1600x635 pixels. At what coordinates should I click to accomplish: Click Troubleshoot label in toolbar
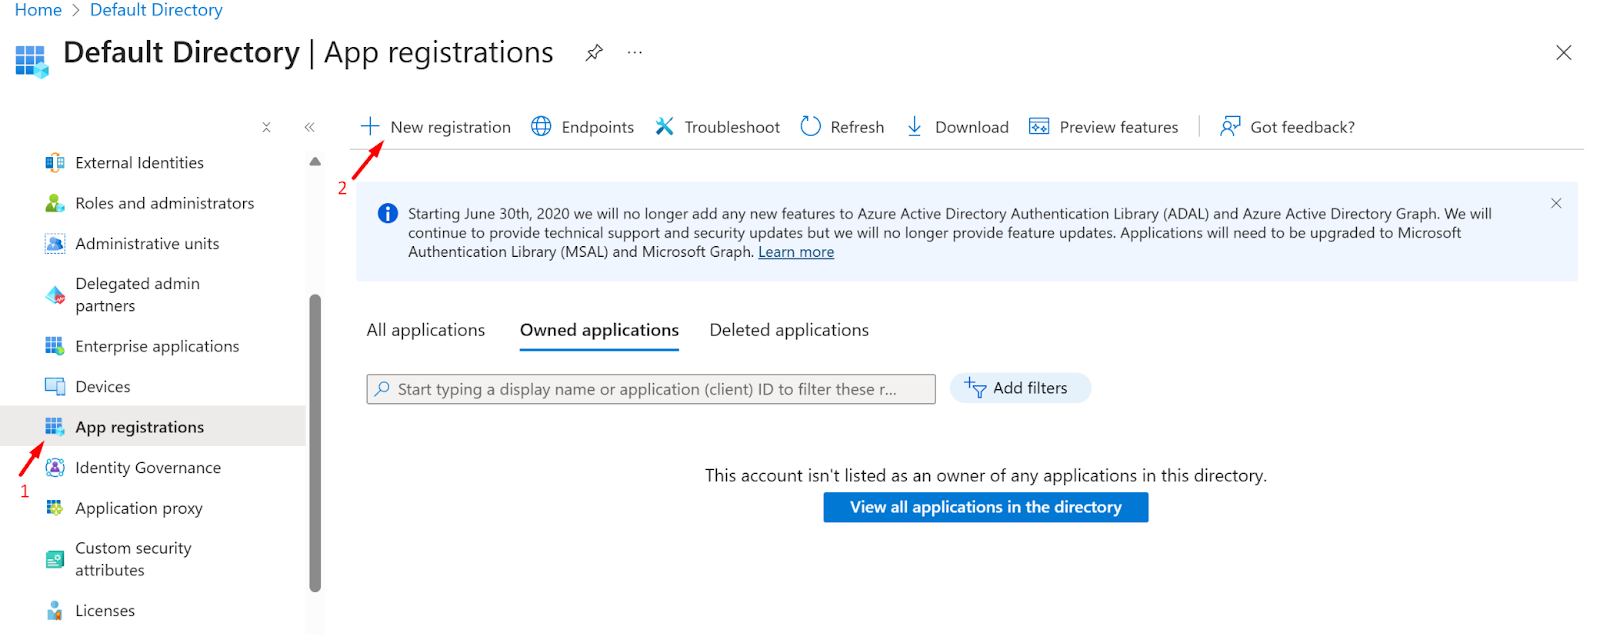pyautogui.click(x=732, y=127)
